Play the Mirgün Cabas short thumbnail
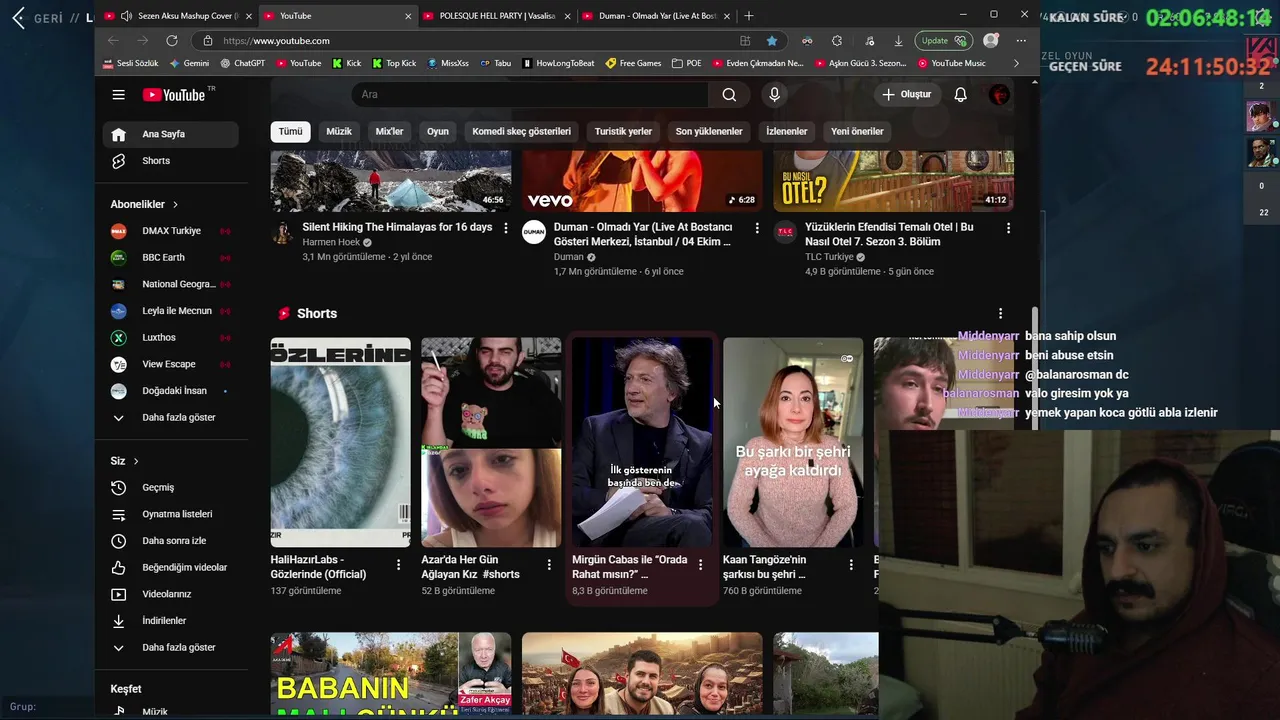 [x=642, y=442]
